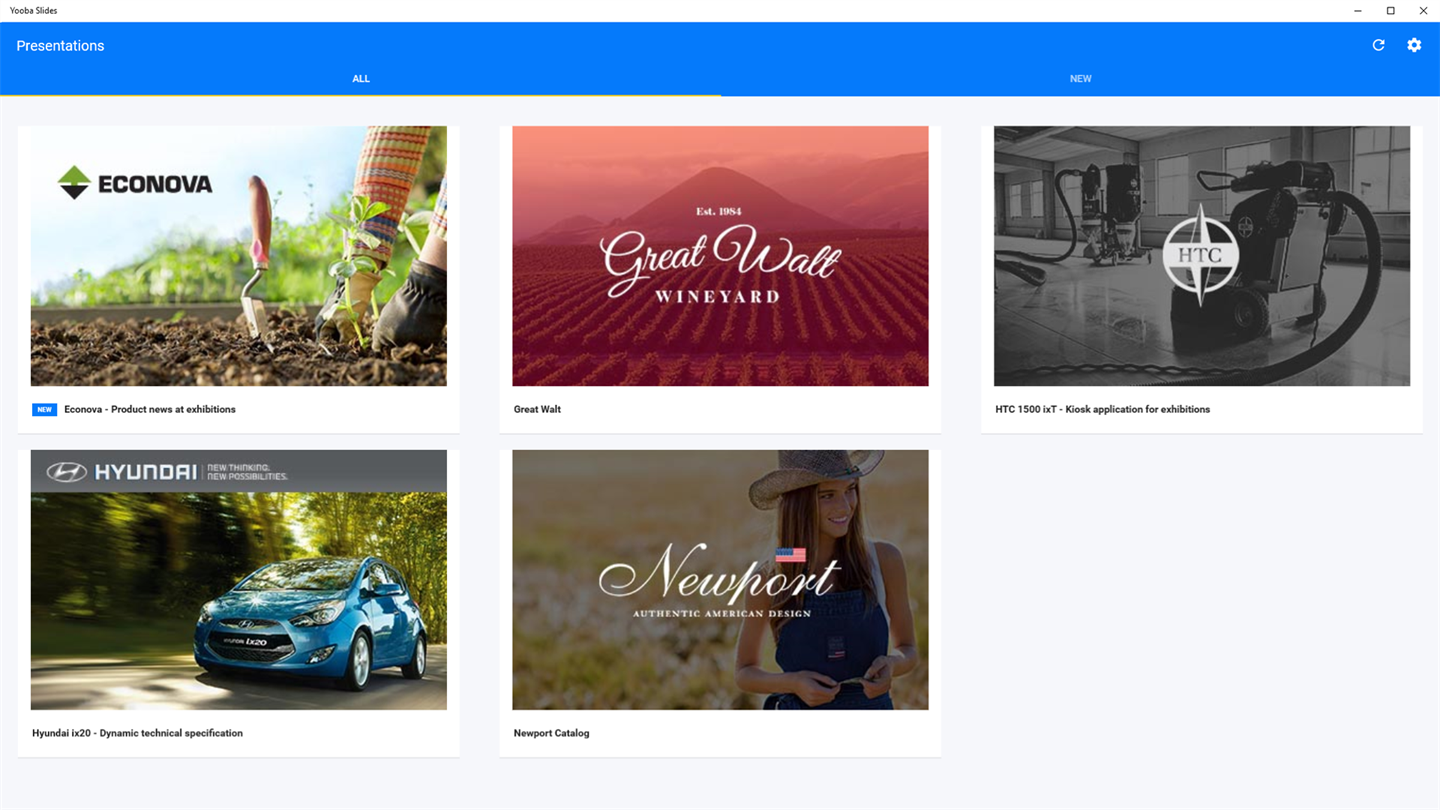The height and width of the screenshot is (810, 1440).
Task: Open the Newport Catalog thumbnail
Action: pyautogui.click(x=720, y=580)
